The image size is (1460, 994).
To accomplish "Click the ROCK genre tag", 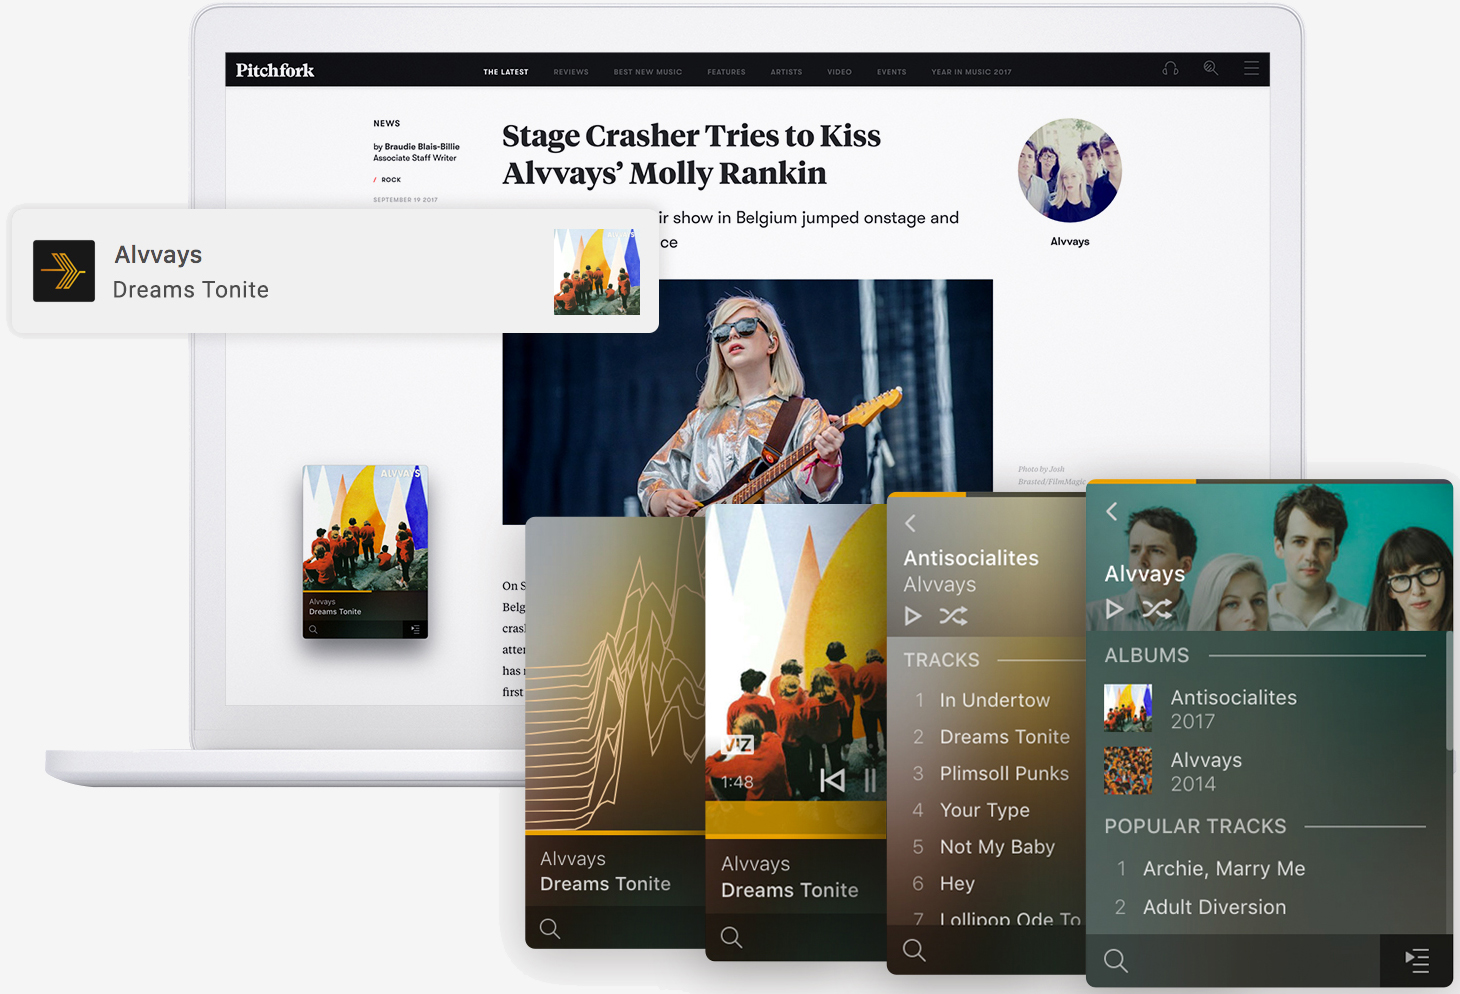I will pyautogui.click(x=391, y=180).
